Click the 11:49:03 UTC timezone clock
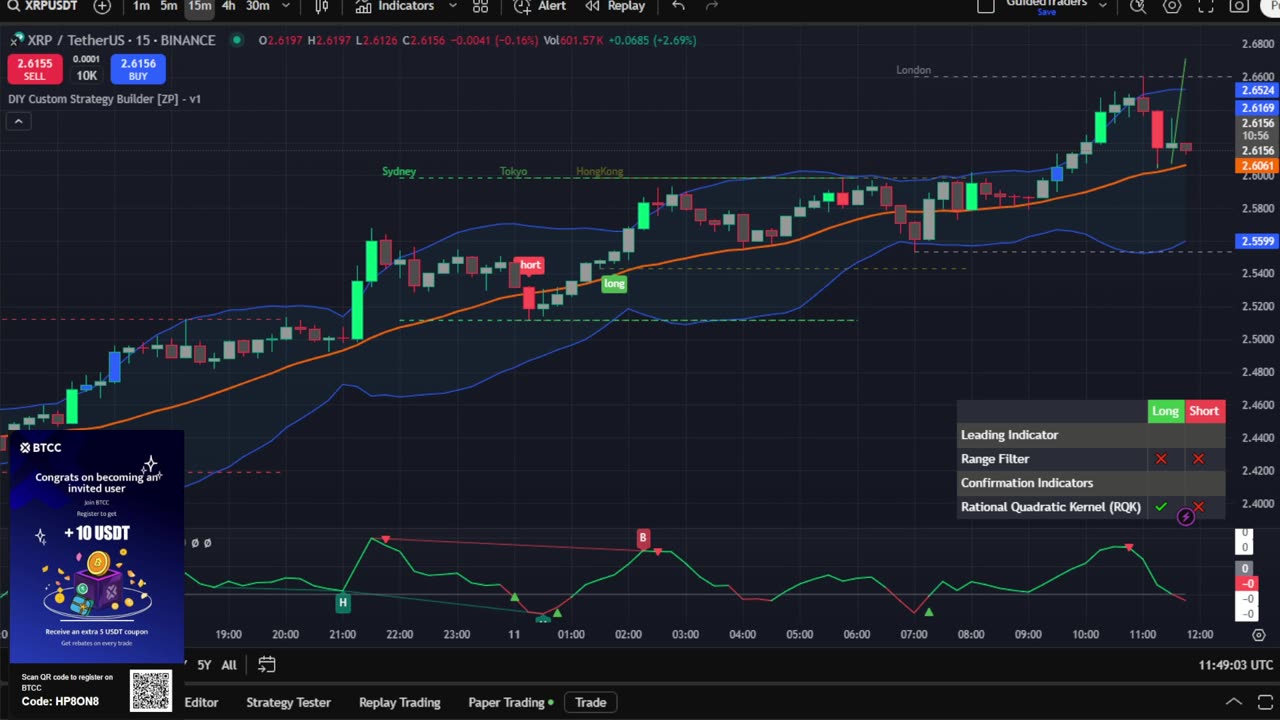Viewport: 1280px width, 720px height. tap(1236, 665)
